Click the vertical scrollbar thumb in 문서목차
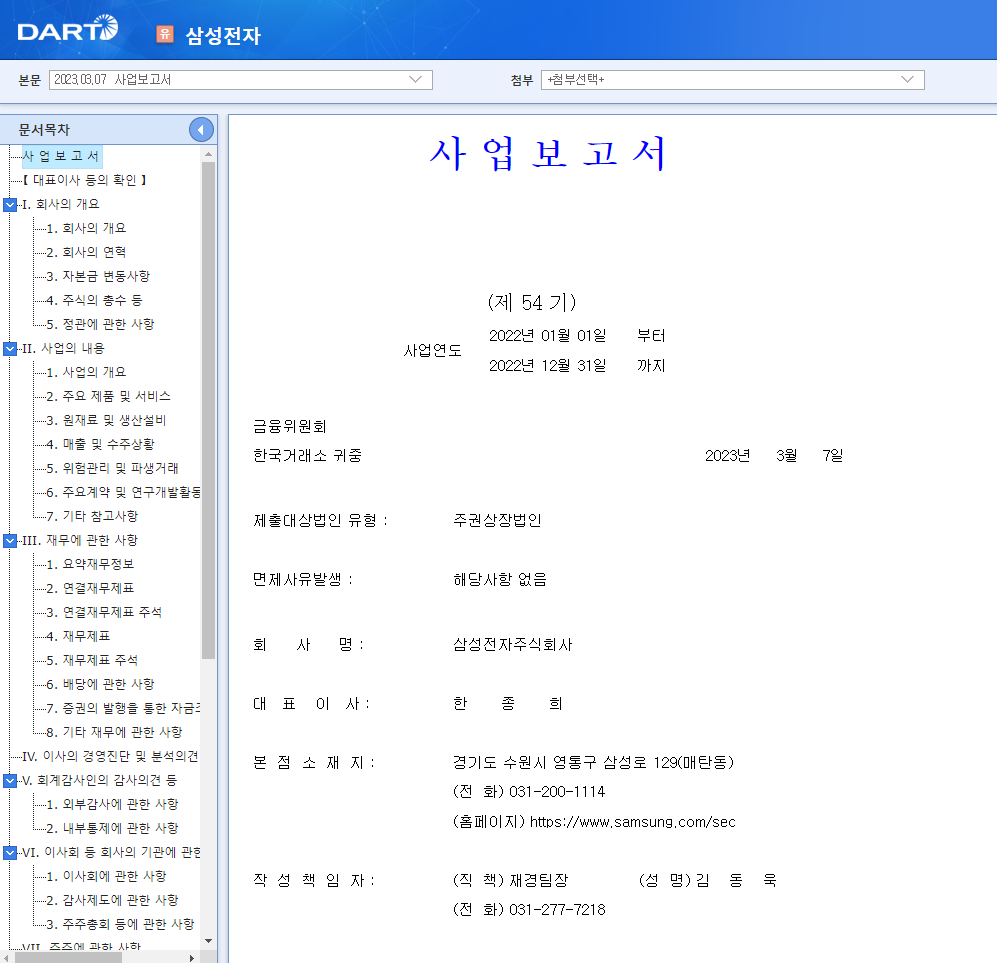The width and height of the screenshot is (997, 963). click(x=209, y=411)
